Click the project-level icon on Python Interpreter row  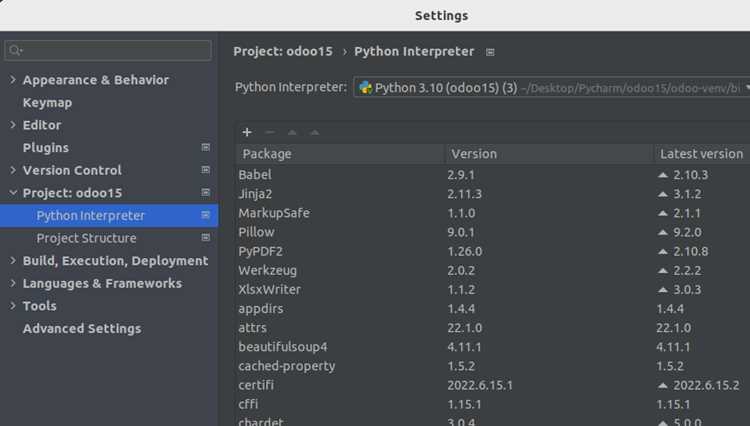pos(206,215)
